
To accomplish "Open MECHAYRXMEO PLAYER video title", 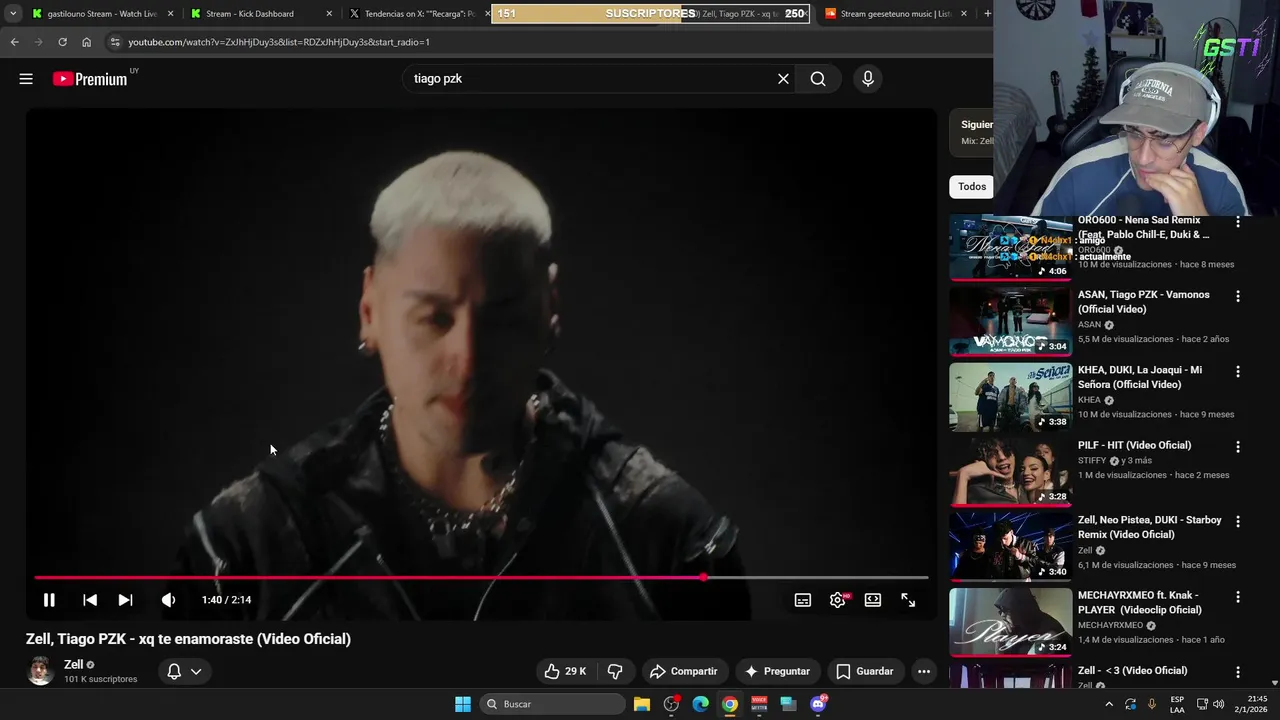I will (1142, 602).
